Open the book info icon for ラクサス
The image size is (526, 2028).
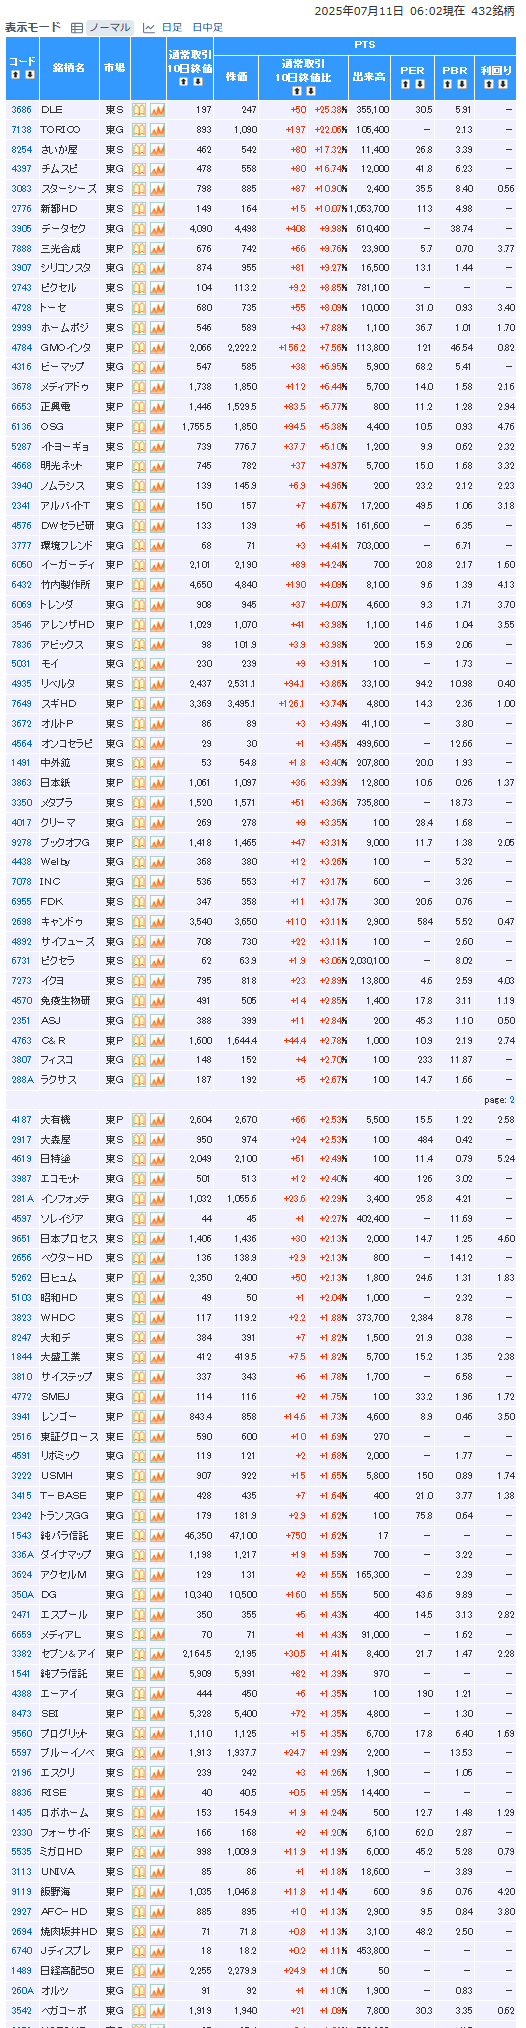coord(140,1080)
